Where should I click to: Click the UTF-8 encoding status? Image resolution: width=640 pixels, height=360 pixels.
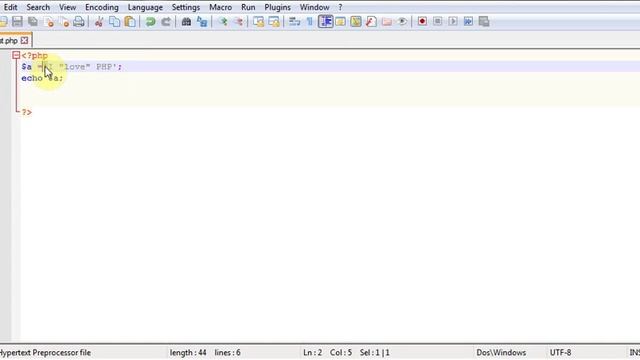[x=560, y=353]
